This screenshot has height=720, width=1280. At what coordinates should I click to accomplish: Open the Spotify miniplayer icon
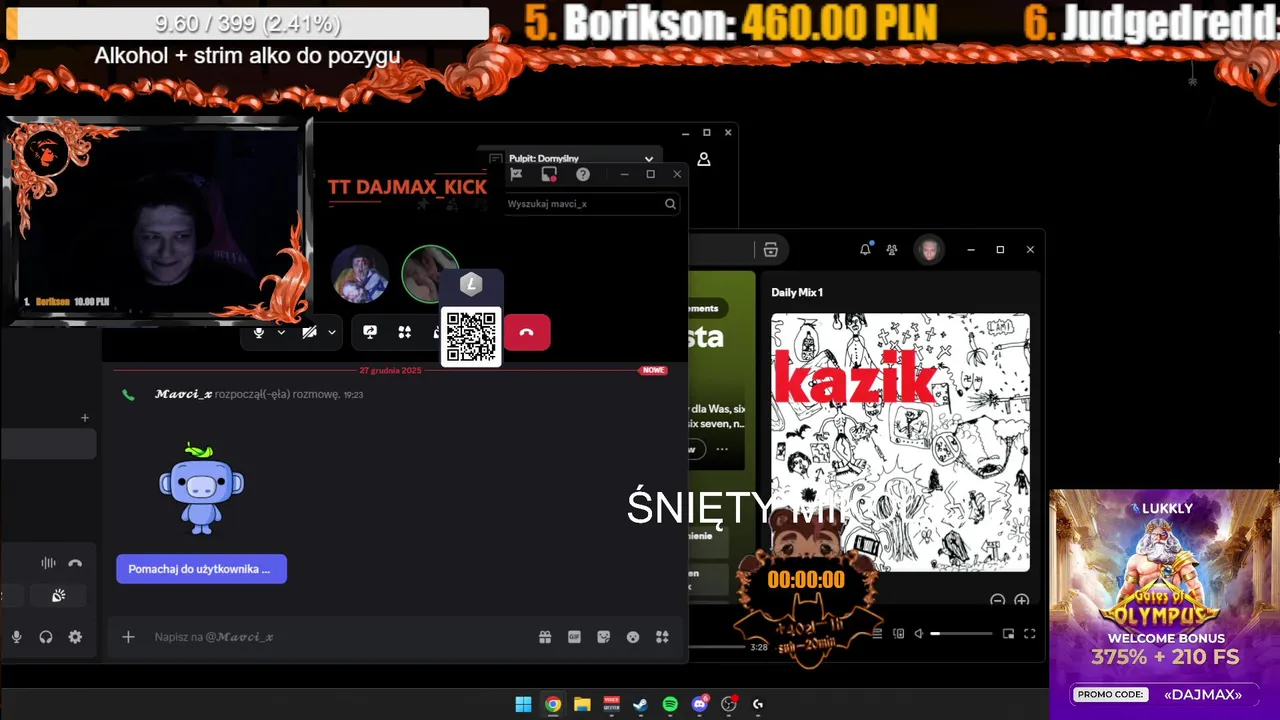[x=1008, y=634]
